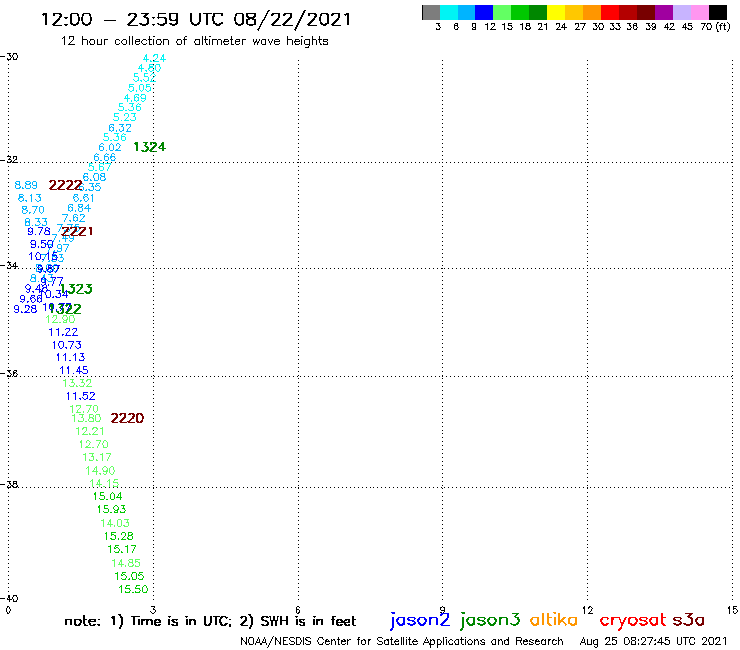The image size is (740, 650).
Task: Click the wave height value 15.05
Action: point(129,576)
